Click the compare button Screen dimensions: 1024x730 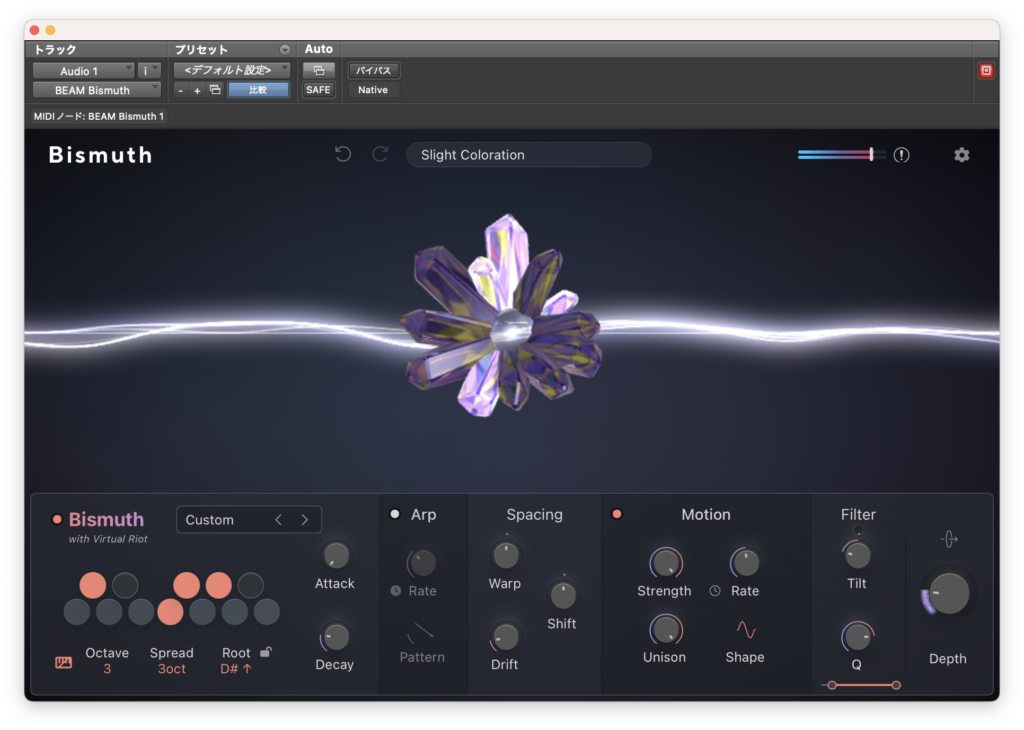259,90
